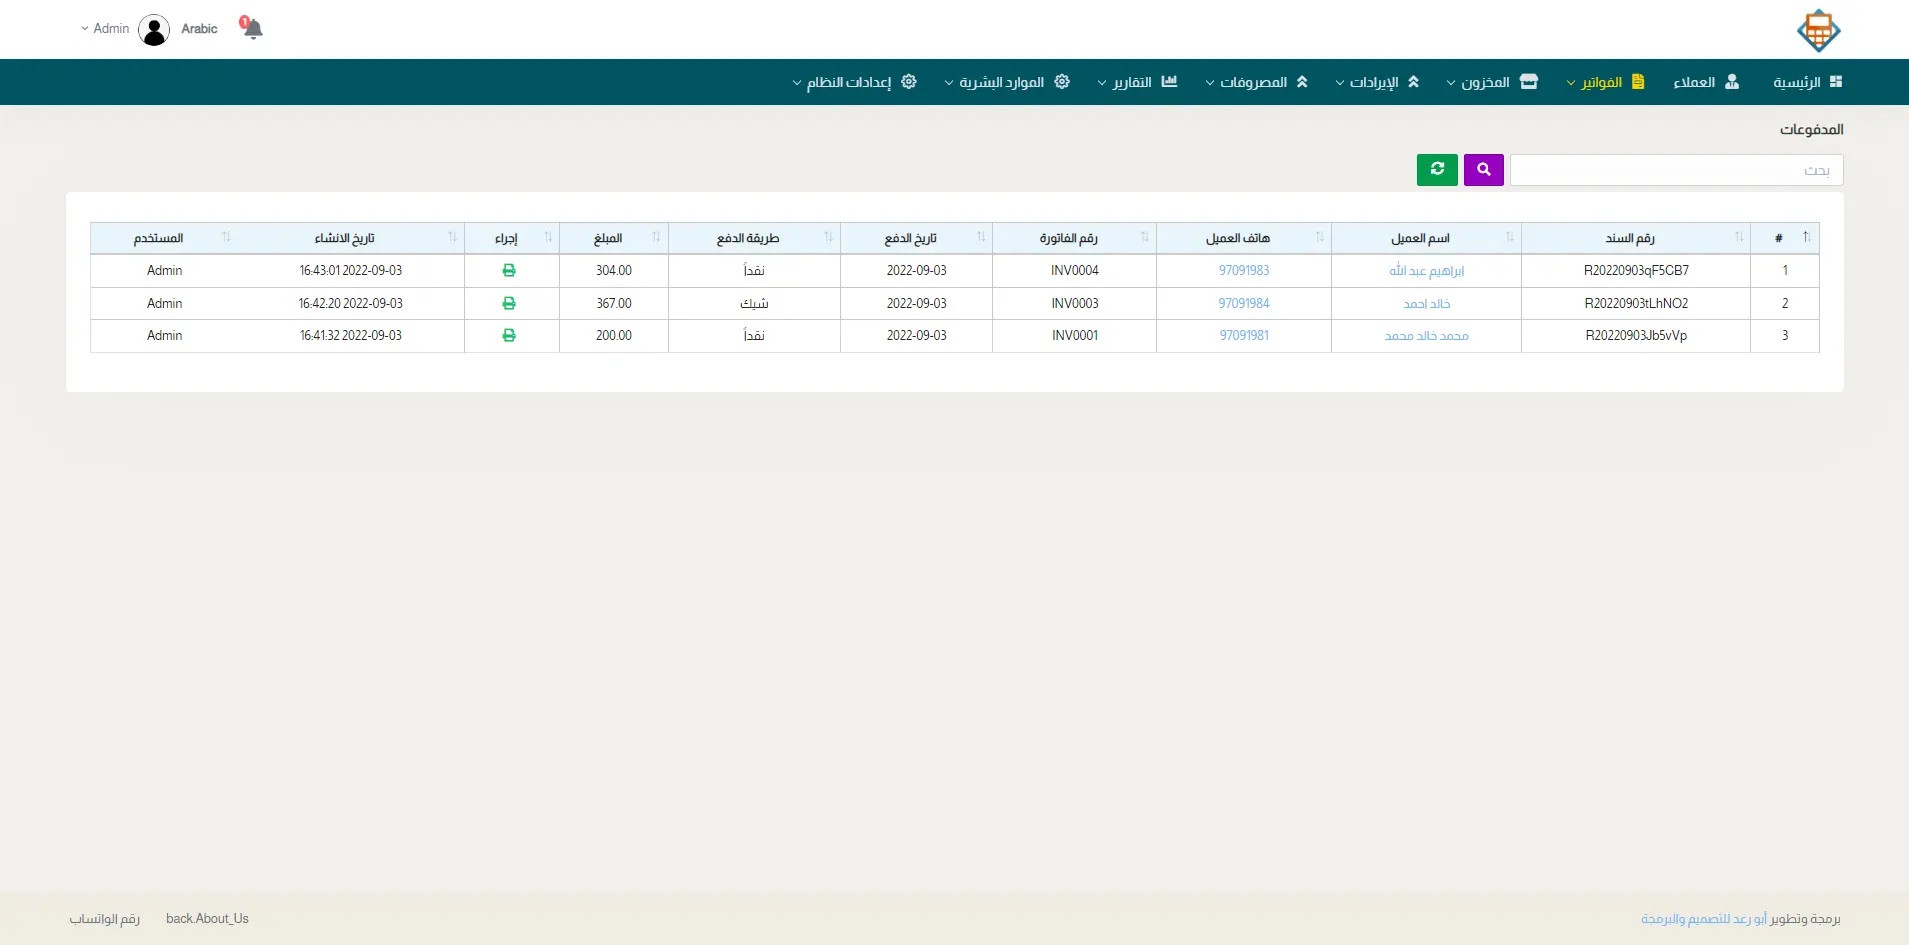Screen dimensions: 1909x945
Task: Click phone number link 97091984
Action: [1244, 303]
